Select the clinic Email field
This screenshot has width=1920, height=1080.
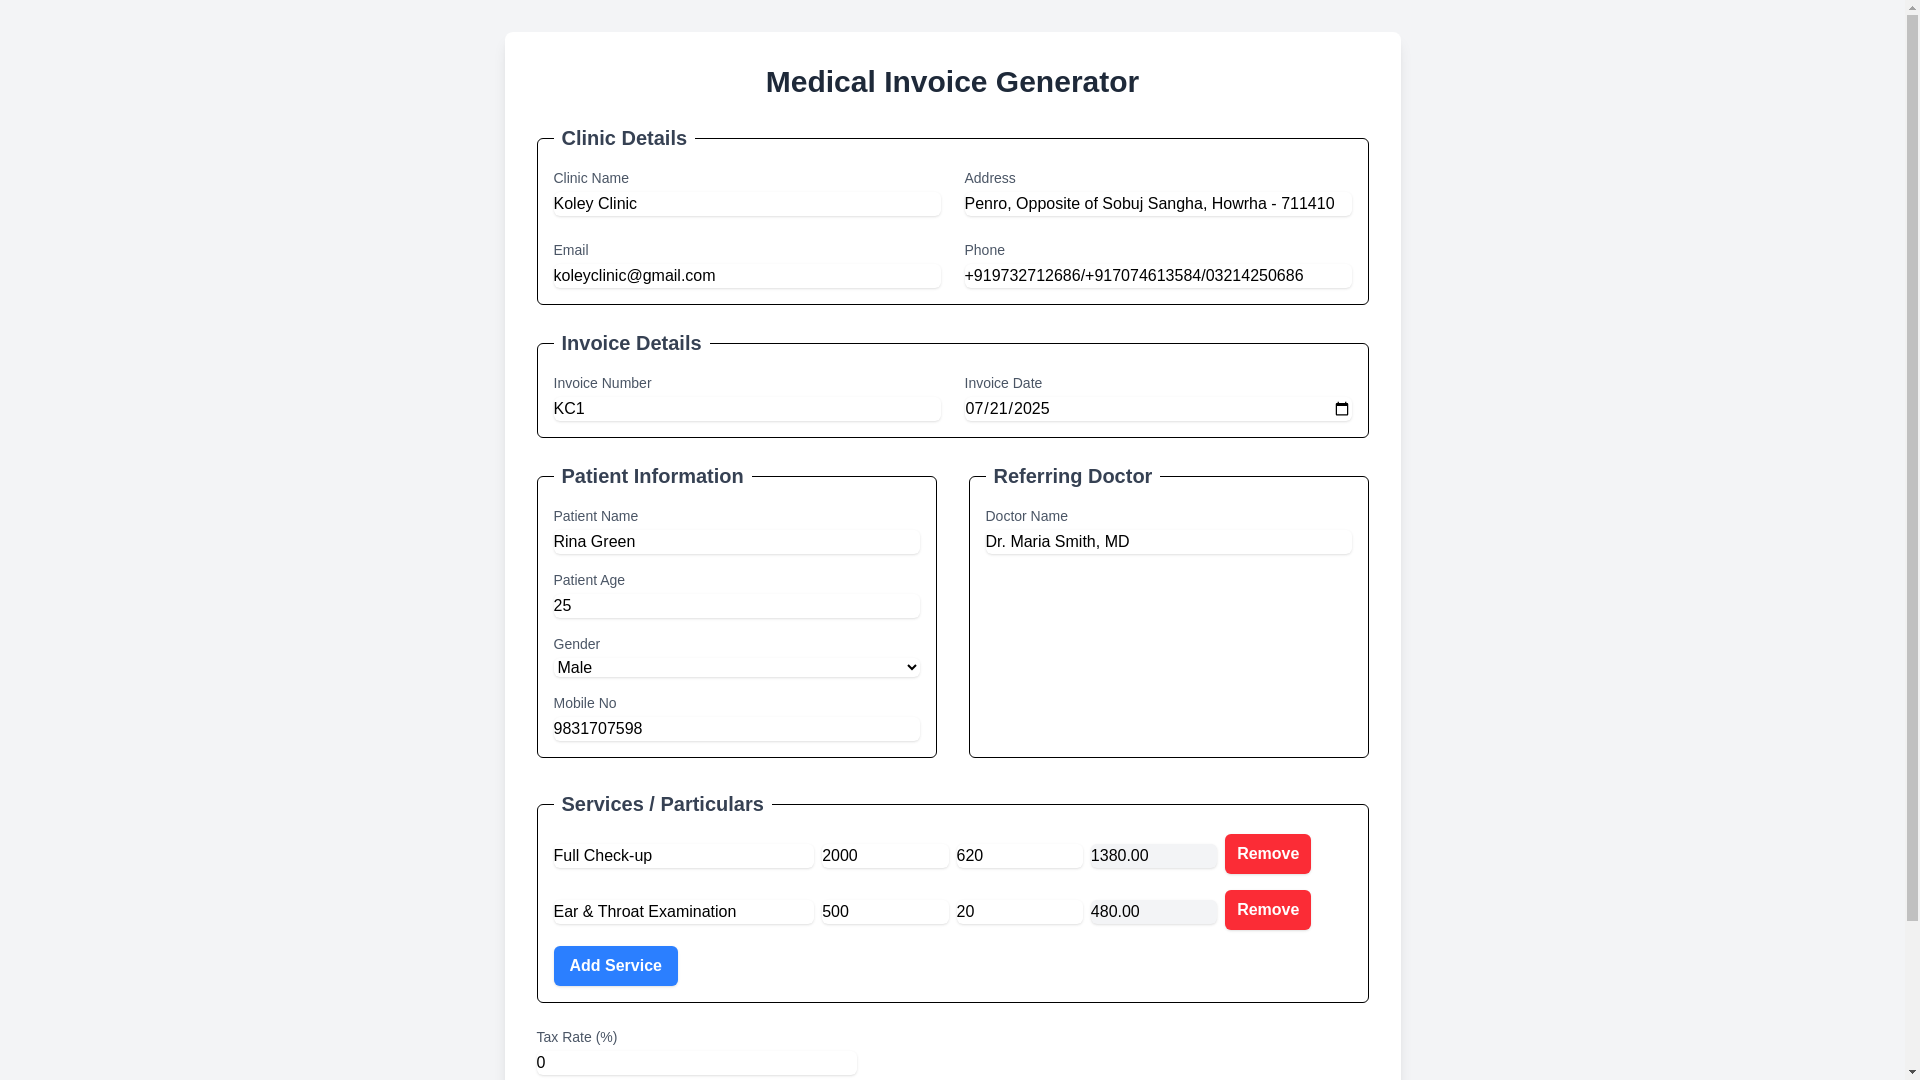point(747,276)
